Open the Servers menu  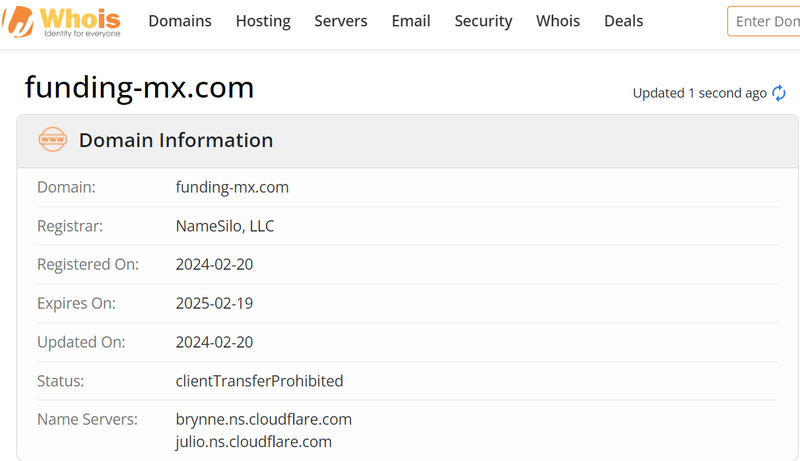pyautogui.click(x=340, y=21)
